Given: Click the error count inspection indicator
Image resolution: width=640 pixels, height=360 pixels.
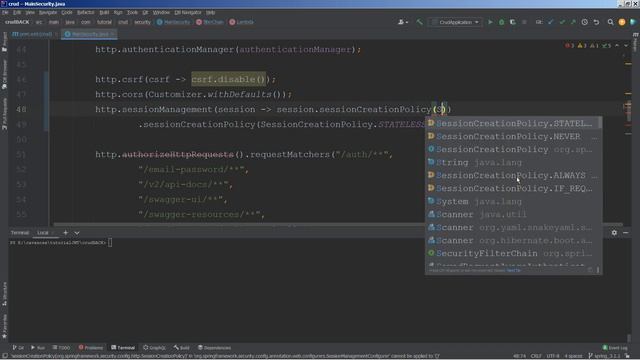Looking at the screenshot, I should click(x=569, y=45).
